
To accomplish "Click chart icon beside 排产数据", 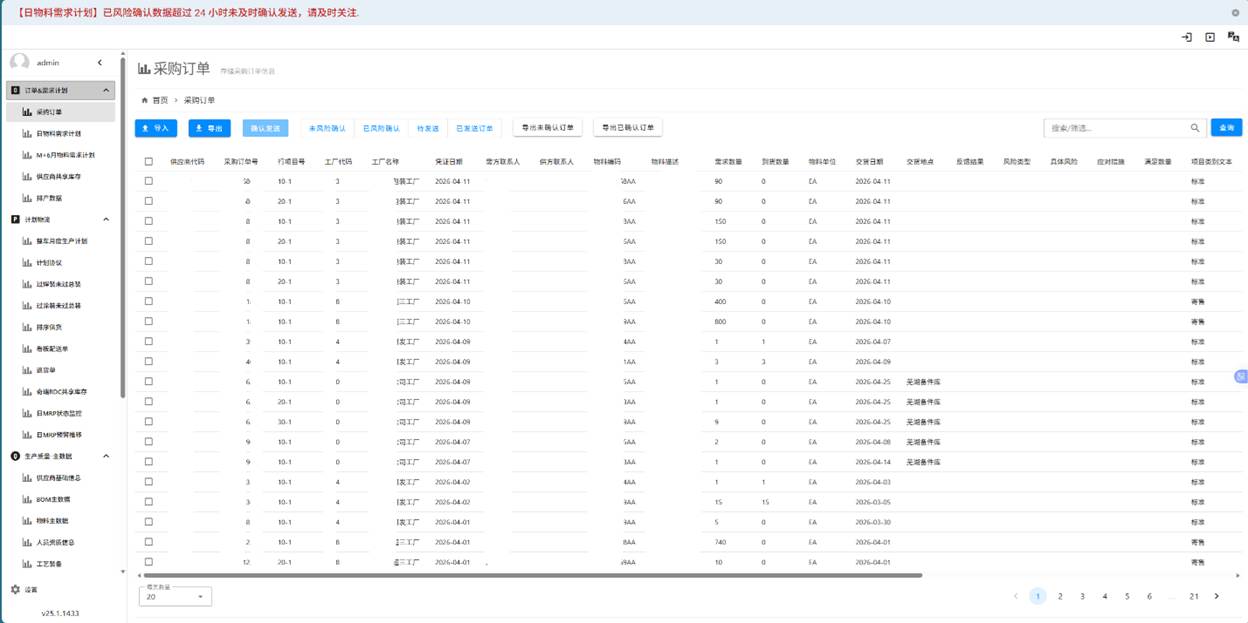I will pos(27,198).
